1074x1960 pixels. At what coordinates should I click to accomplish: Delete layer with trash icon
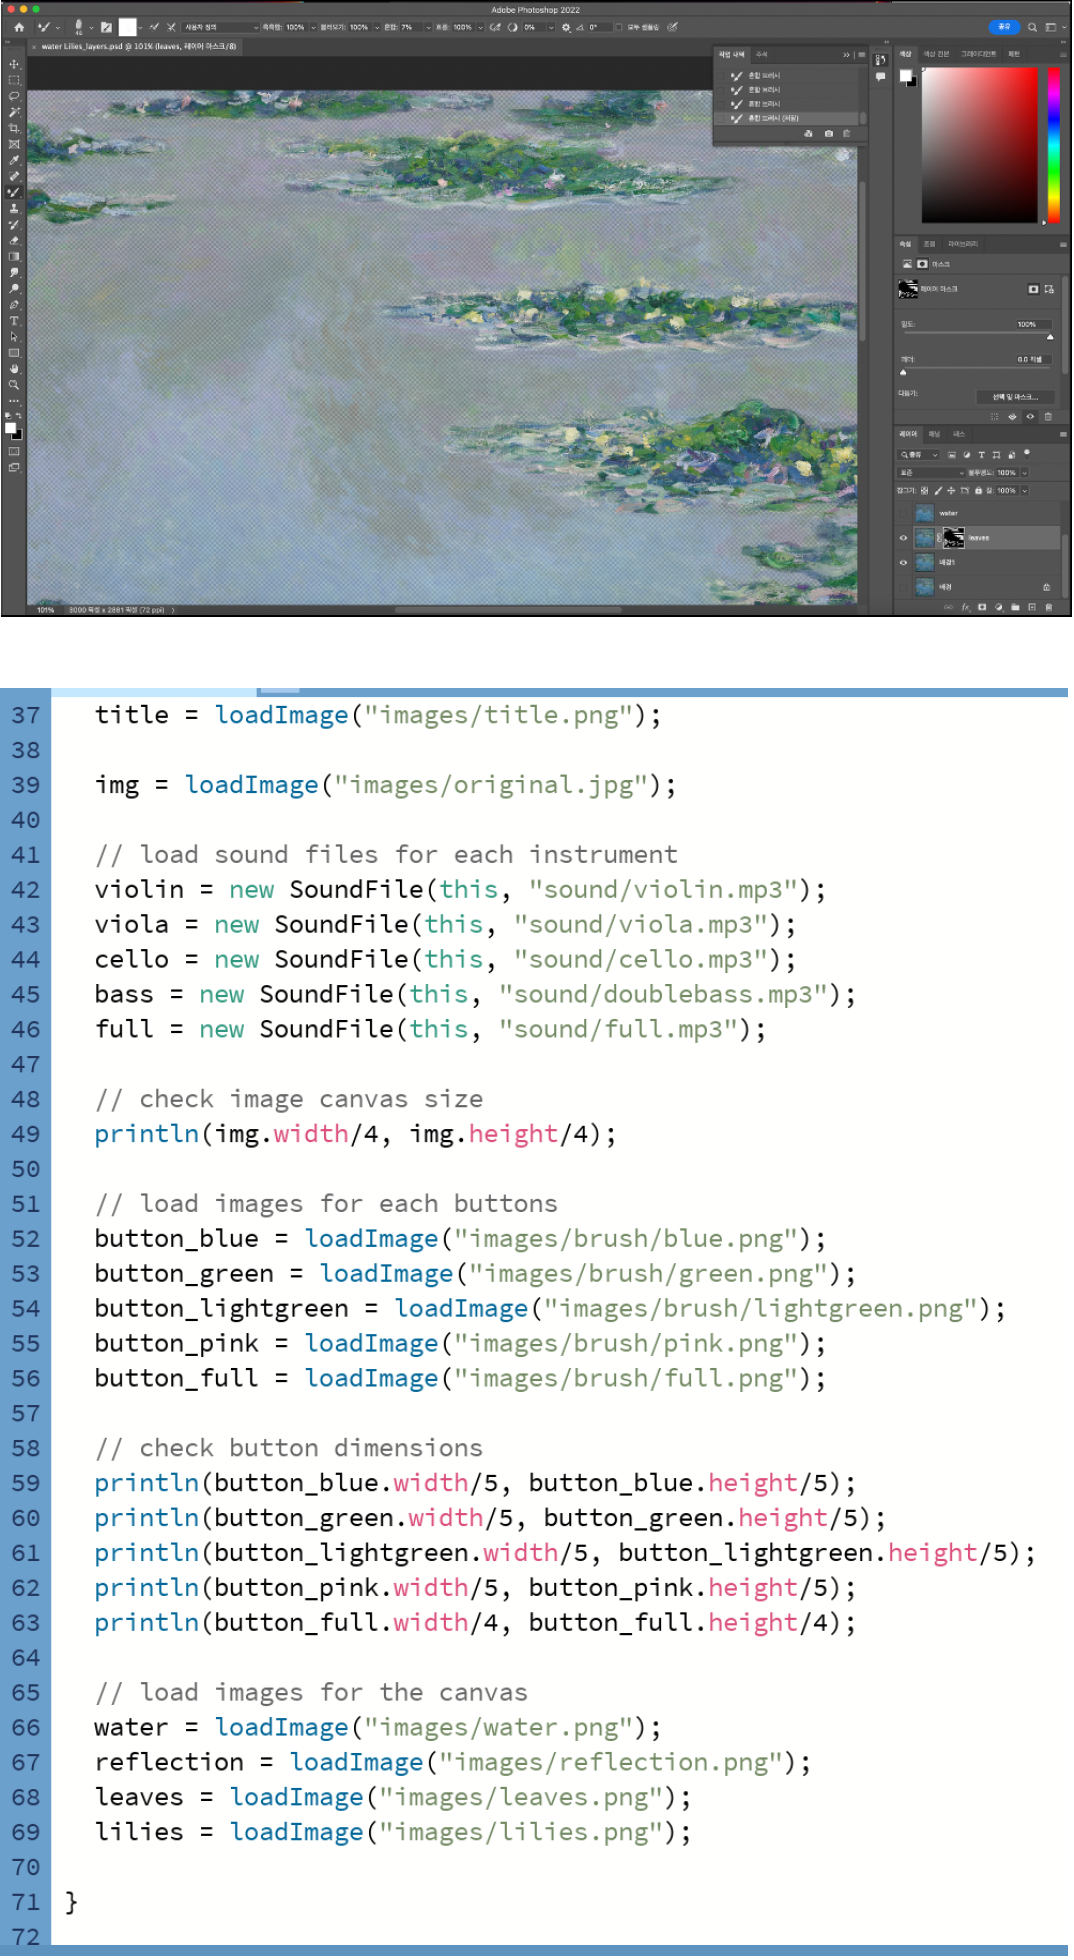1048,607
